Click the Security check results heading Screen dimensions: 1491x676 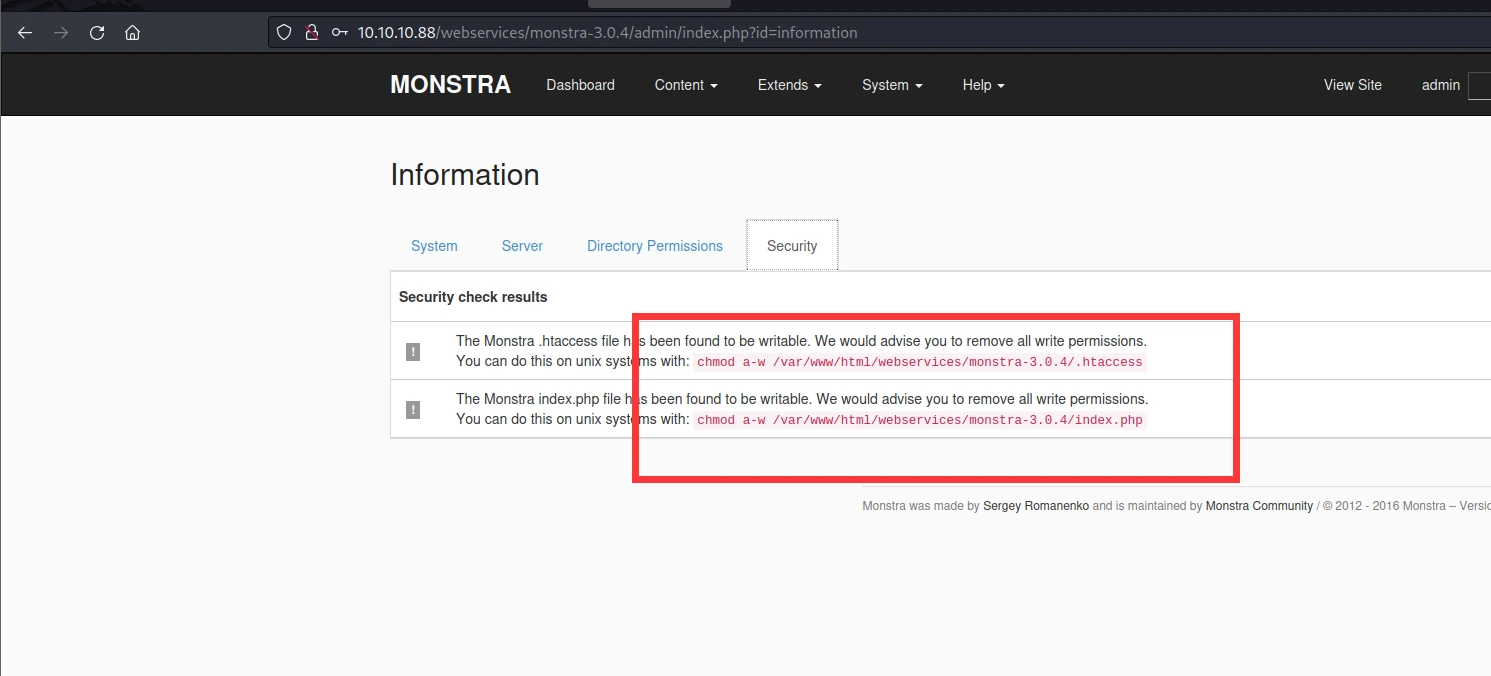point(473,297)
